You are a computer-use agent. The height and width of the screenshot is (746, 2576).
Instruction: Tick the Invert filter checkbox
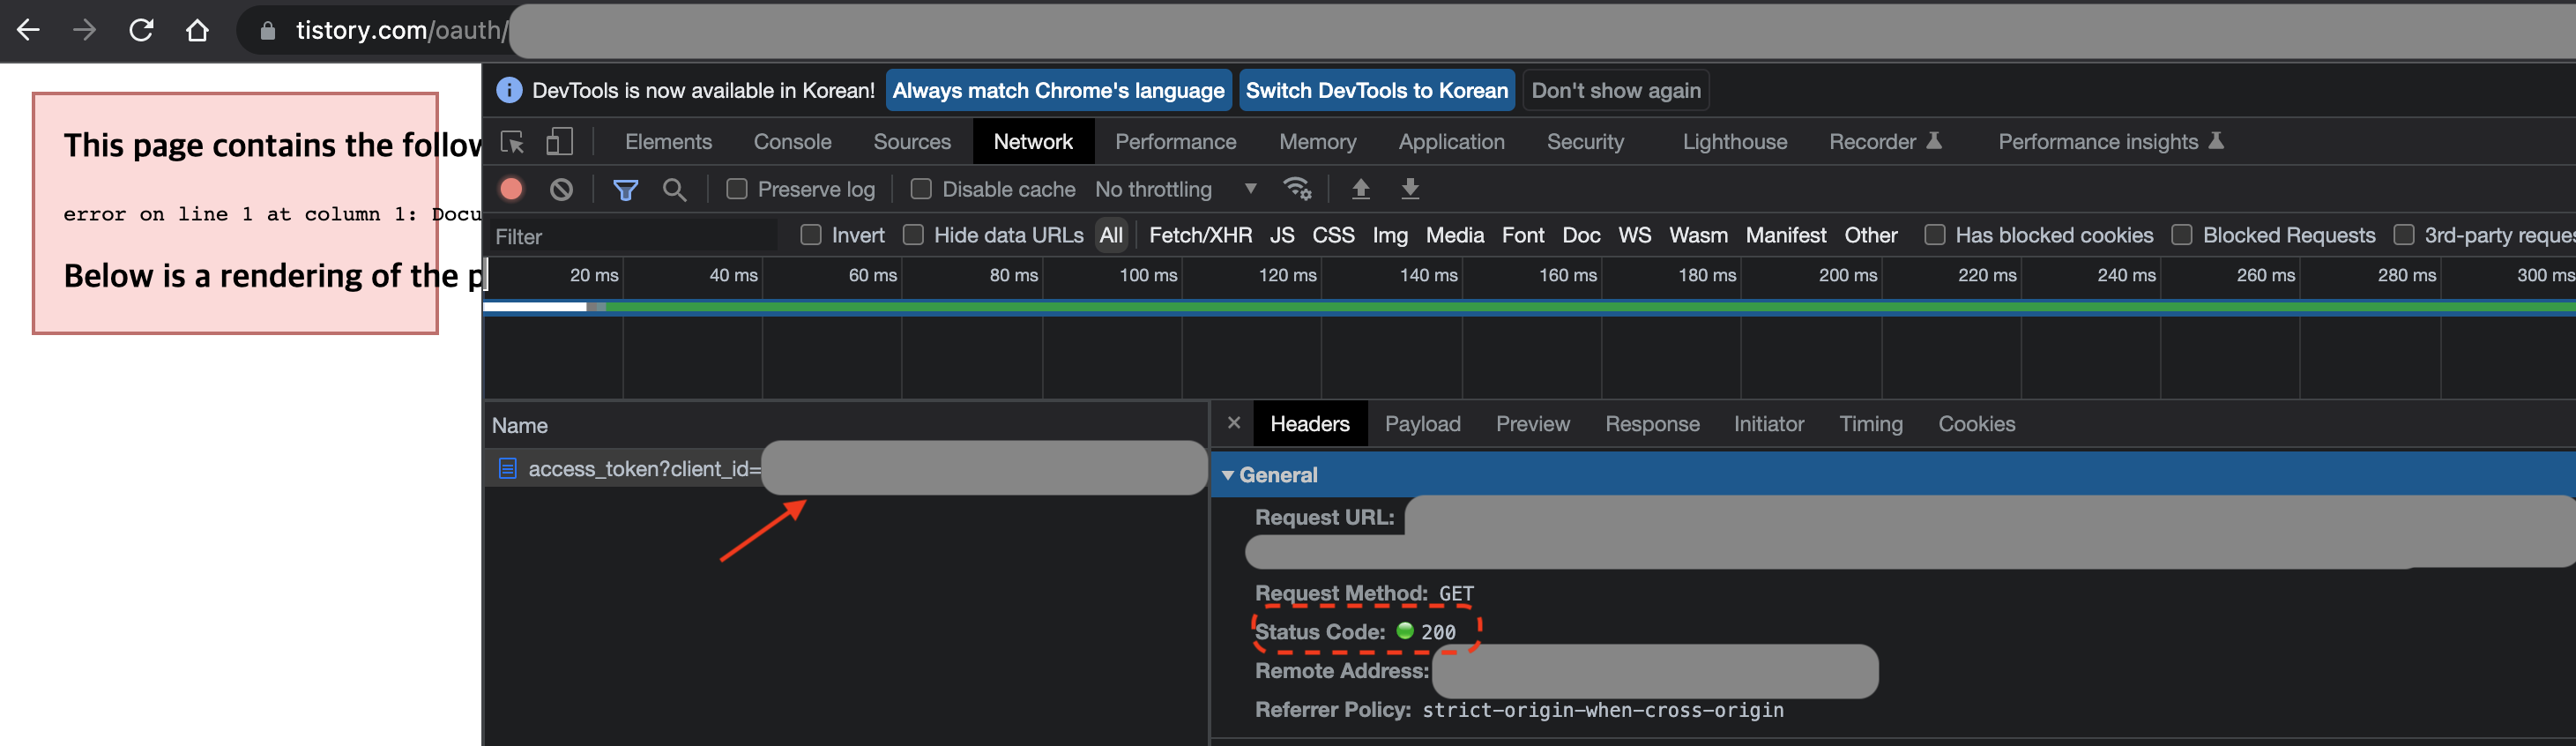[811, 235]
